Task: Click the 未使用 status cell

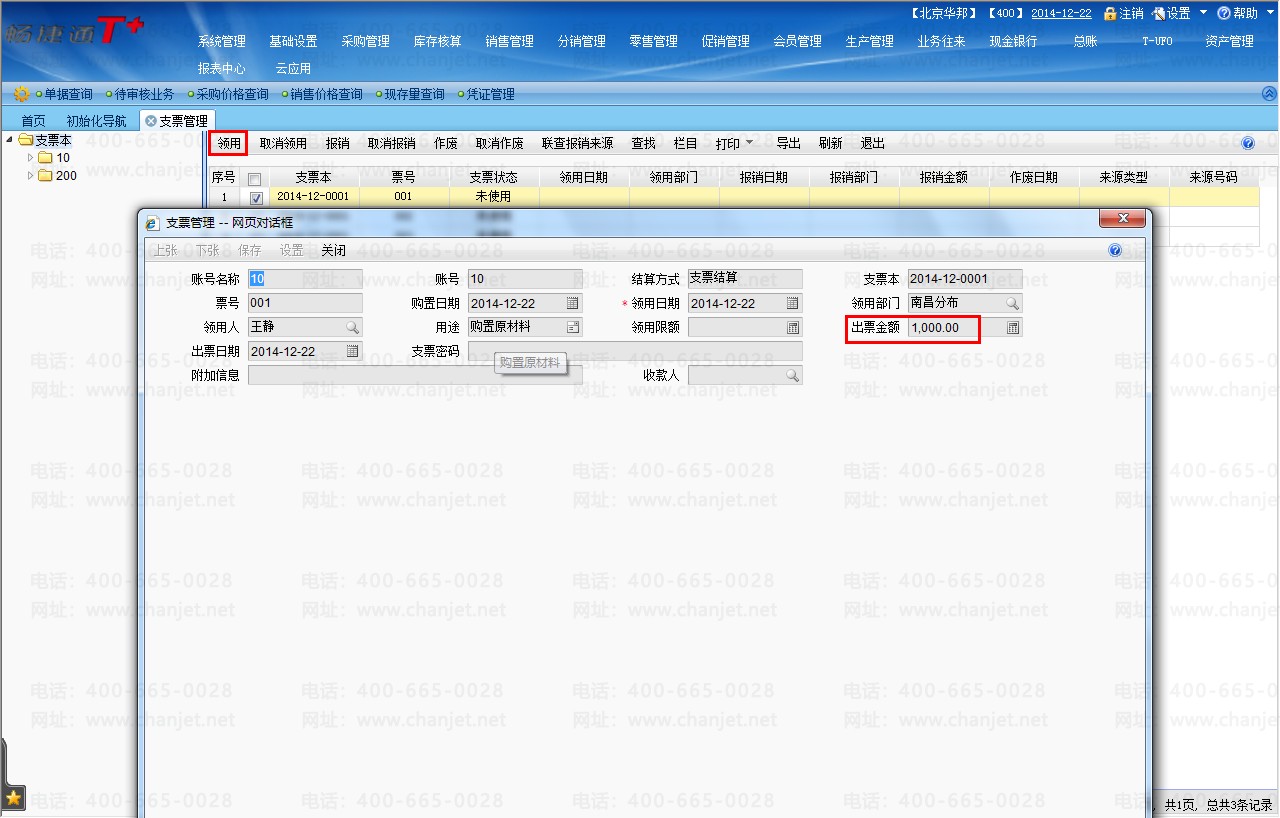Action: point(494,197)
